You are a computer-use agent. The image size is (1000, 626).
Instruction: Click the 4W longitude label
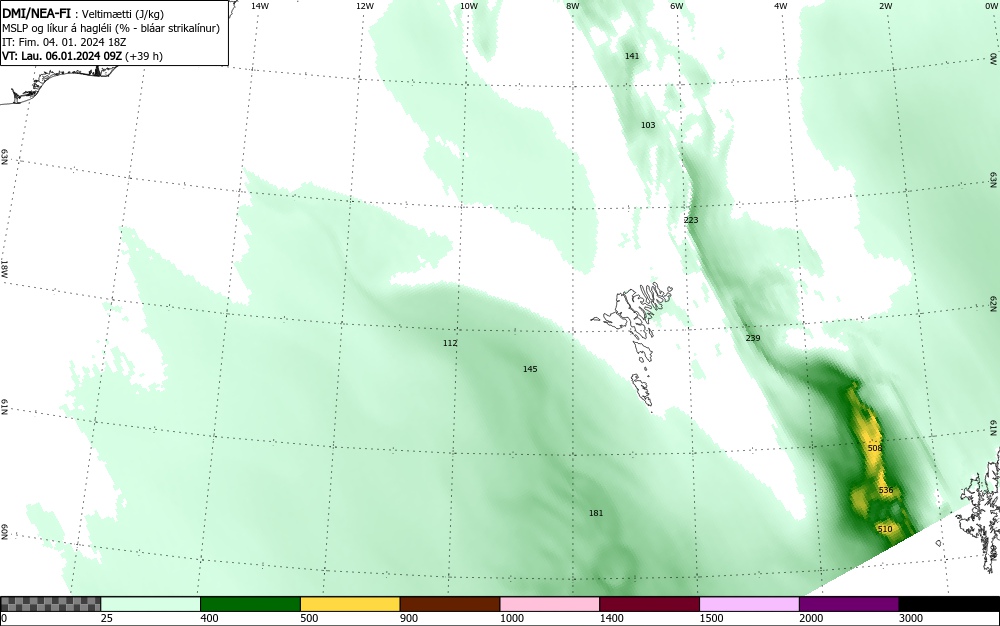coord(781,6)
